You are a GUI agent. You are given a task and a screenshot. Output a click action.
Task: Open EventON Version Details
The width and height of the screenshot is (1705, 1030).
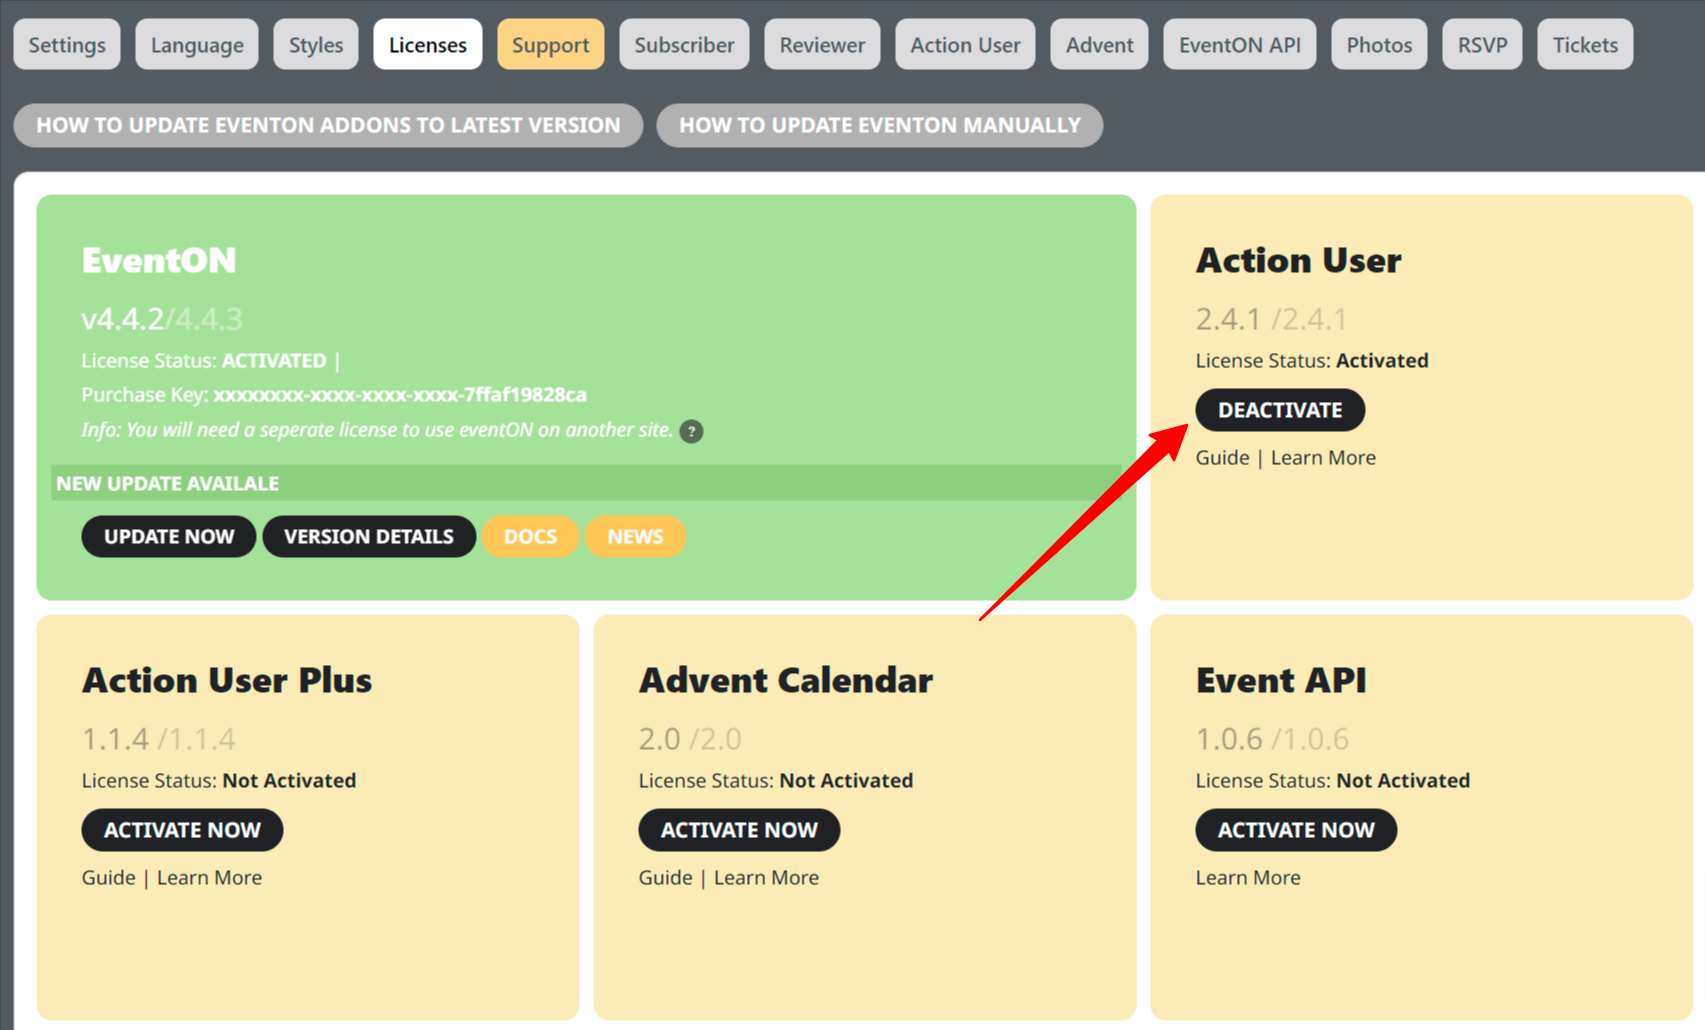coord(369,537)
